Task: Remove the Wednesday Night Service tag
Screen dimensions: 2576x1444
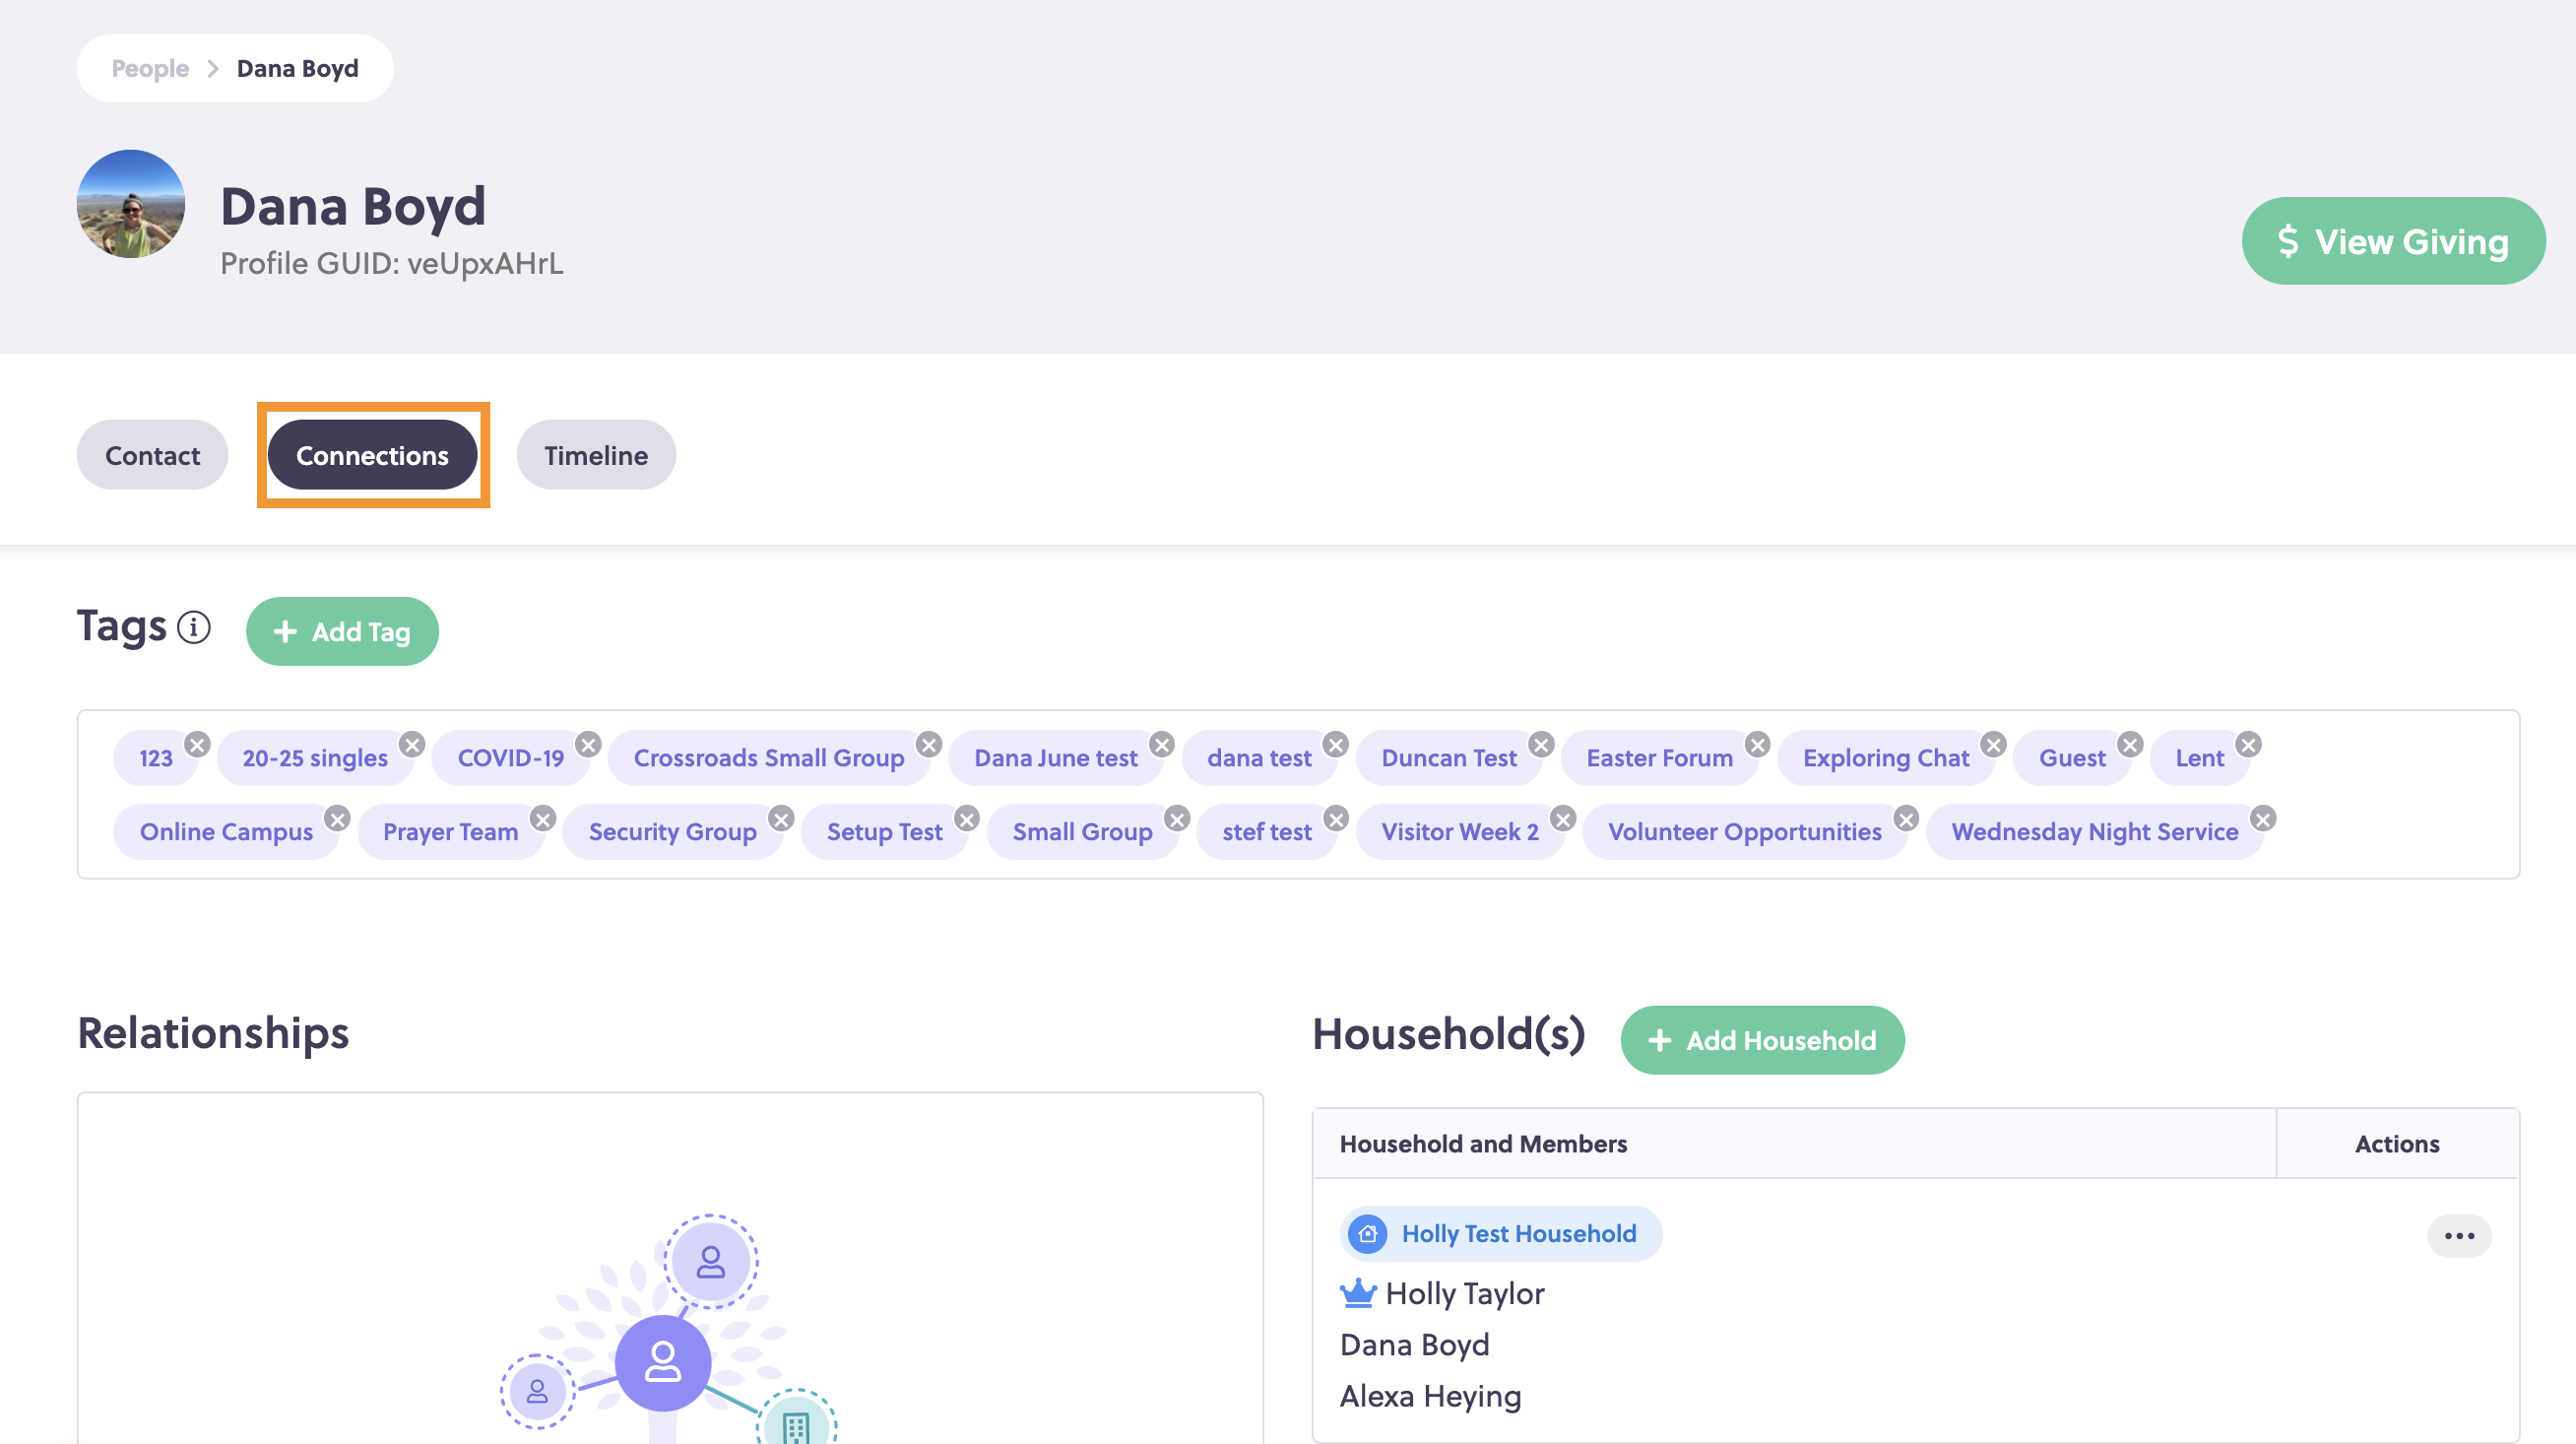Action: pos(2263,819)
